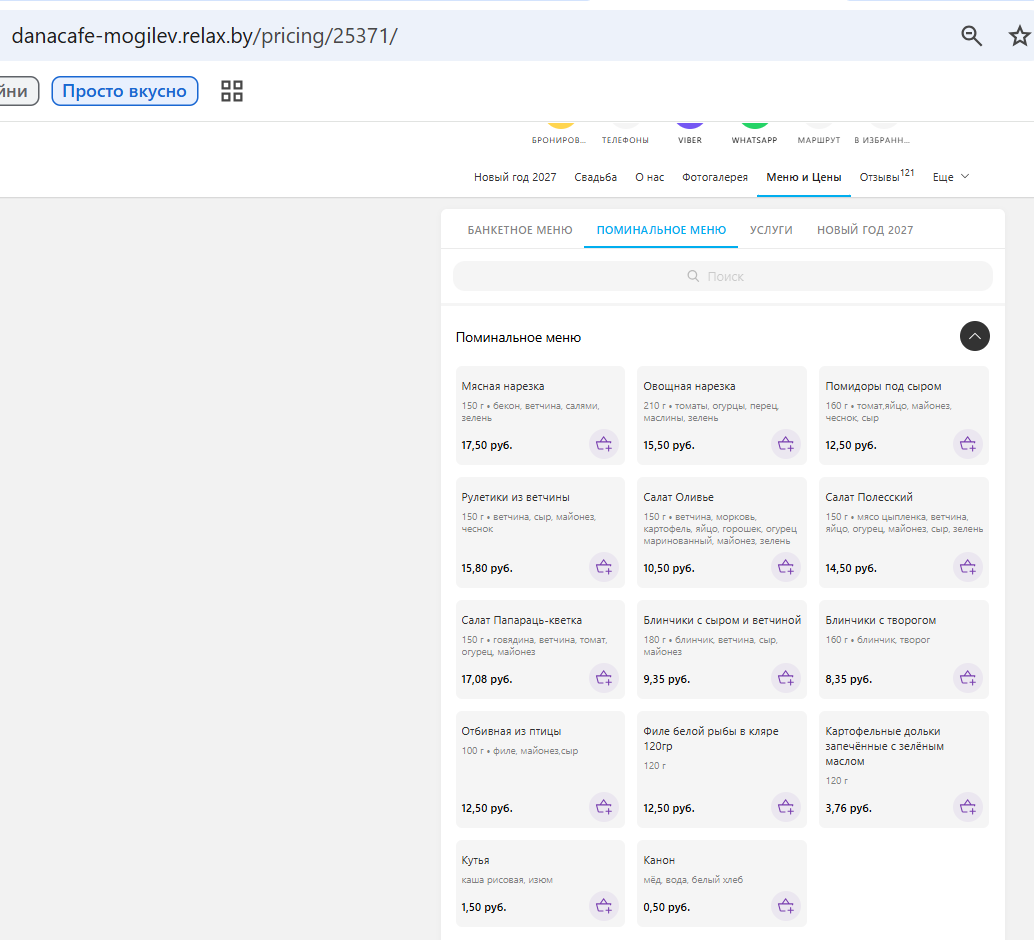Open the Фотогалерея page
Viewport: 1034px width, 940px height.
coord(715,177)
